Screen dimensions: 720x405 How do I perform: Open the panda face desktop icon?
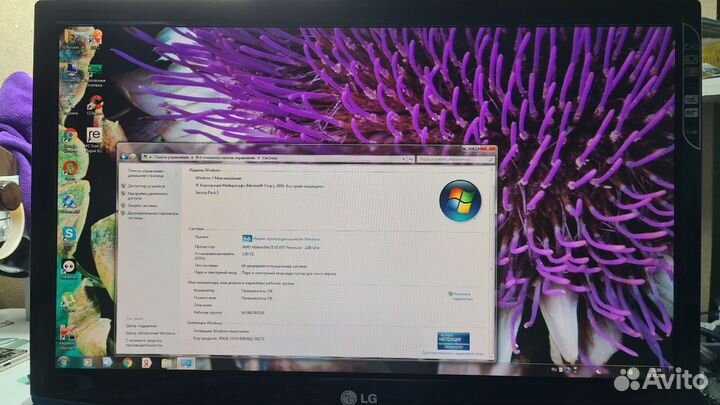pyautogui.click(x=69, y=266)
